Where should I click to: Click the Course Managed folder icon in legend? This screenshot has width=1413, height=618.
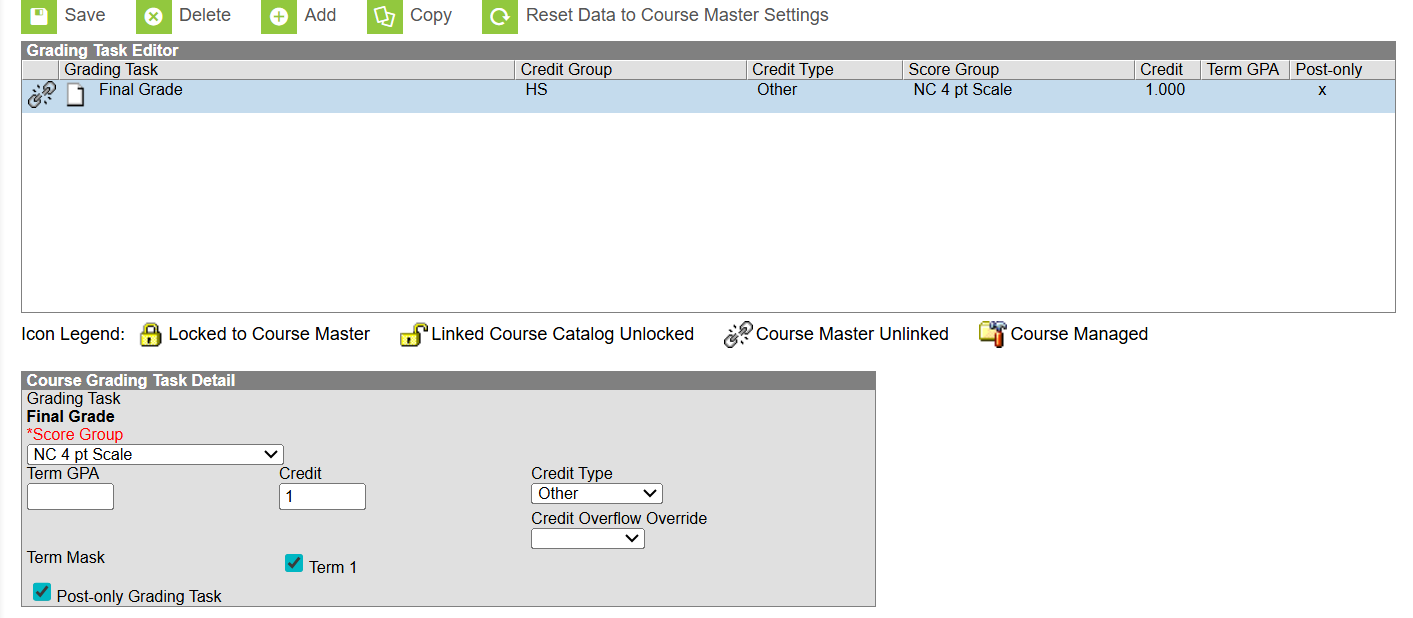[992, 333]
